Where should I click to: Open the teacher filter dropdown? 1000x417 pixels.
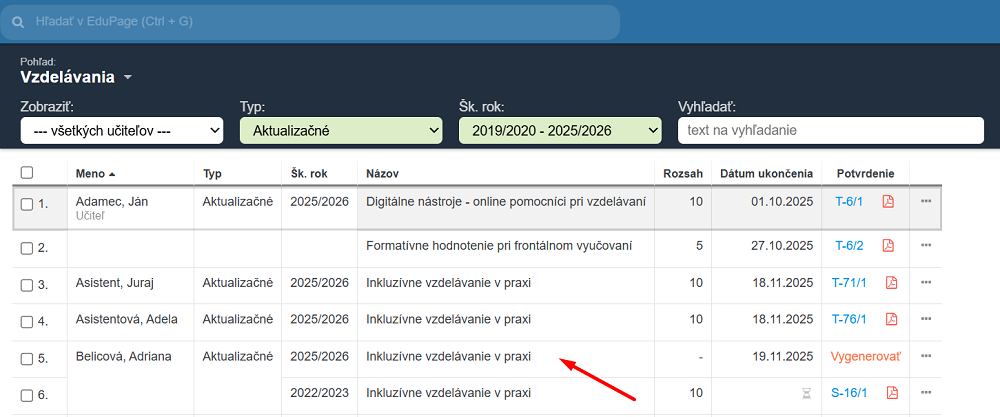(122, 130)
